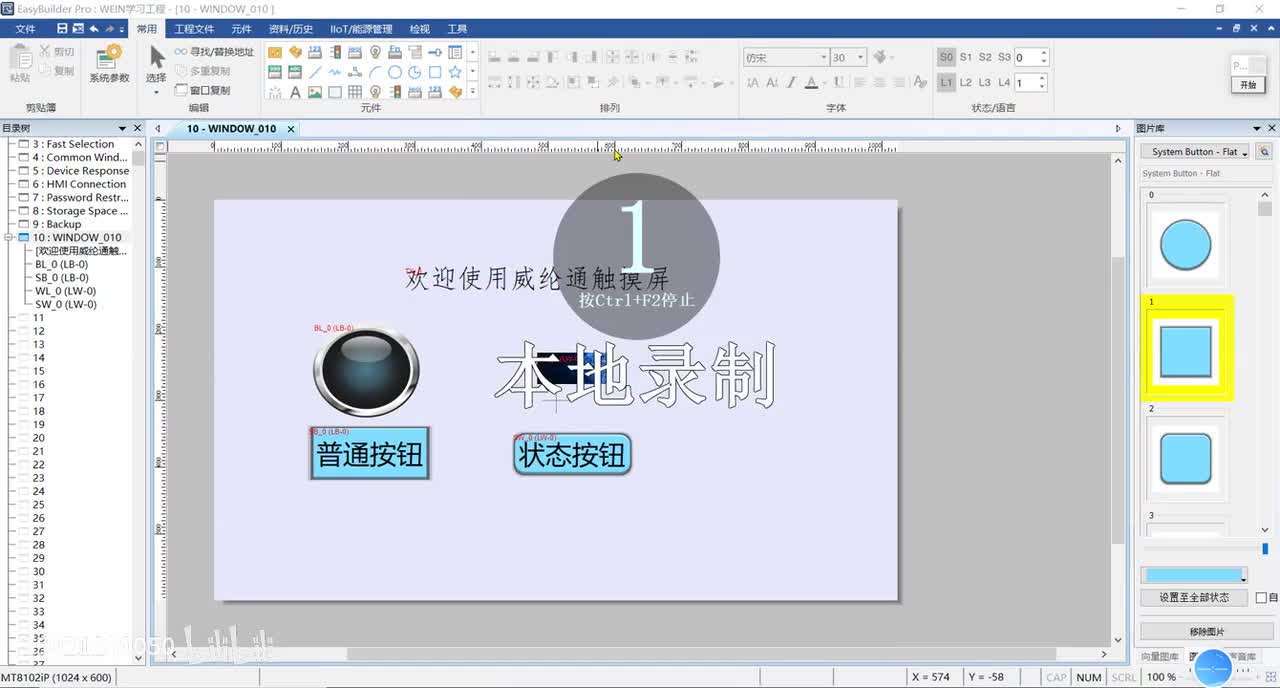Select the Rectangle drawing tool
Screen dimensions: 1280x688
coord(435,72)
